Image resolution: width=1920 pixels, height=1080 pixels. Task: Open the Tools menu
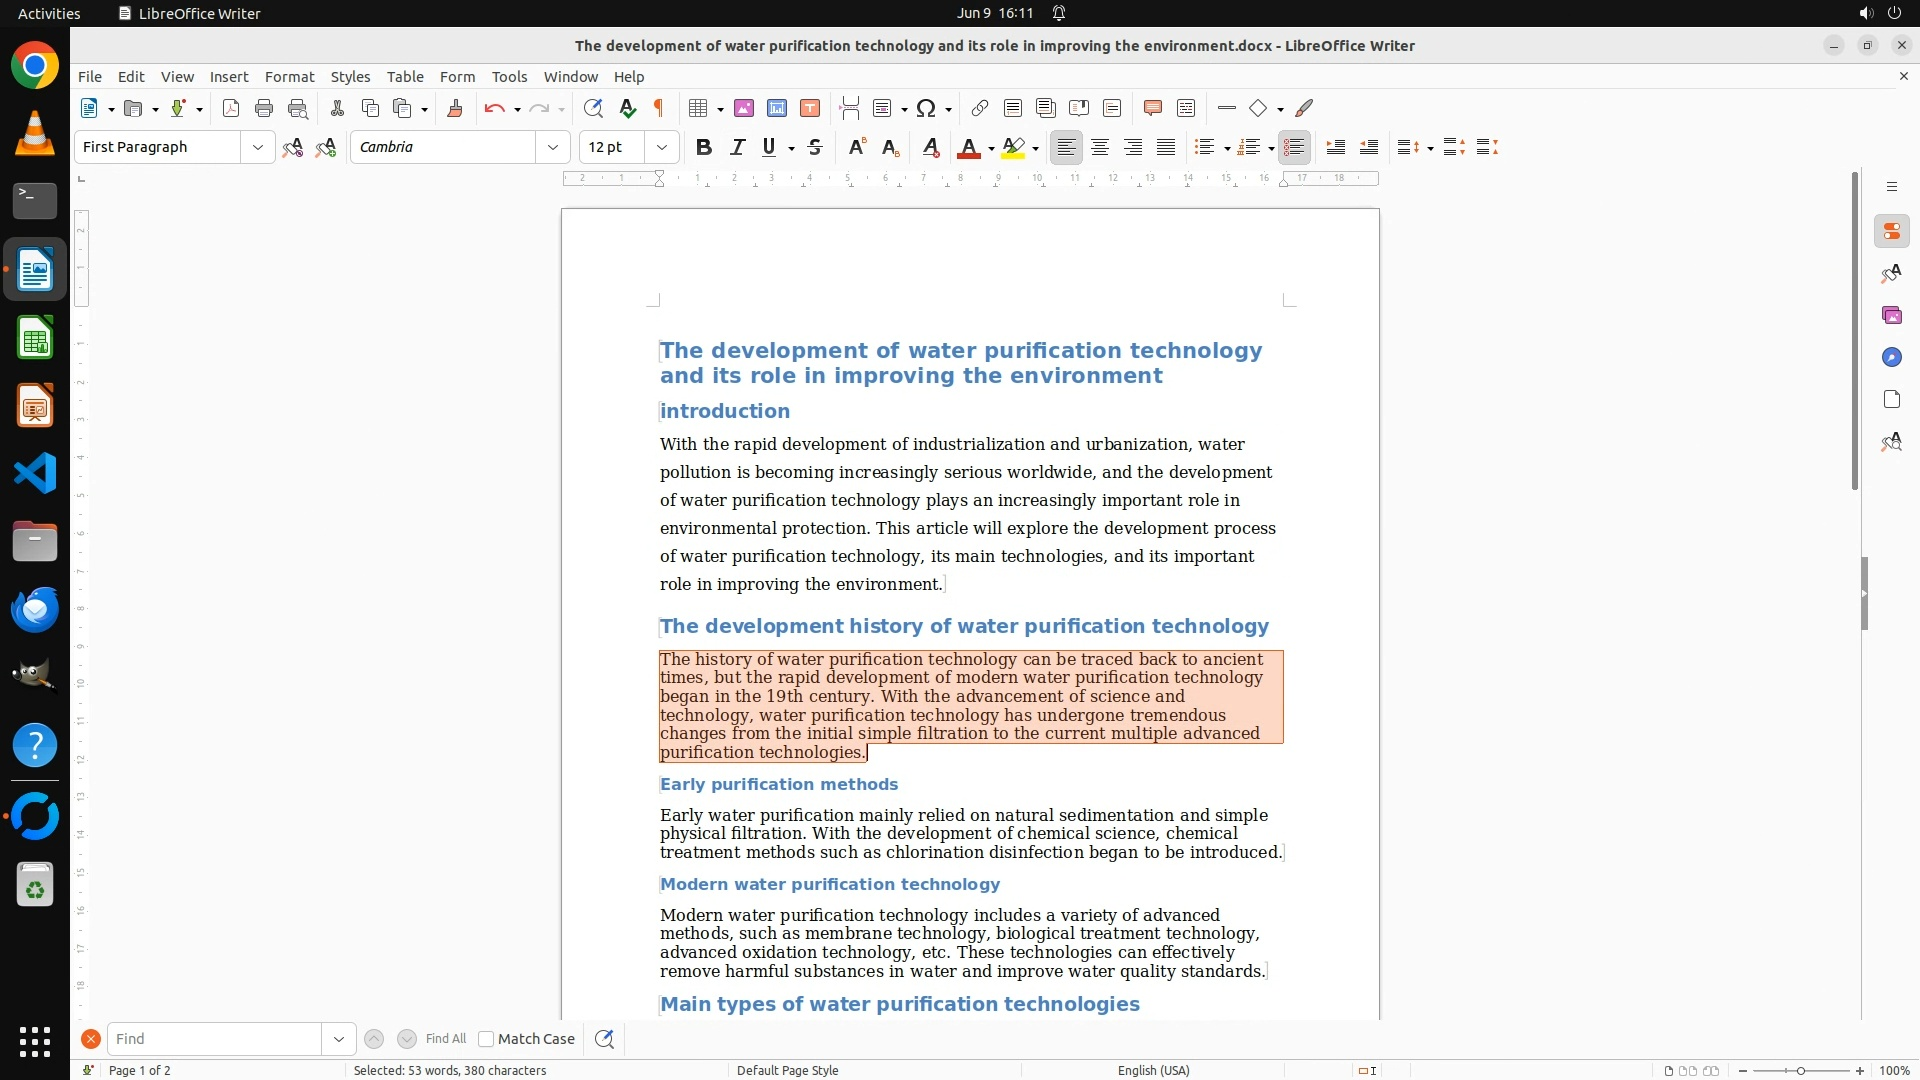coord(509,76)
